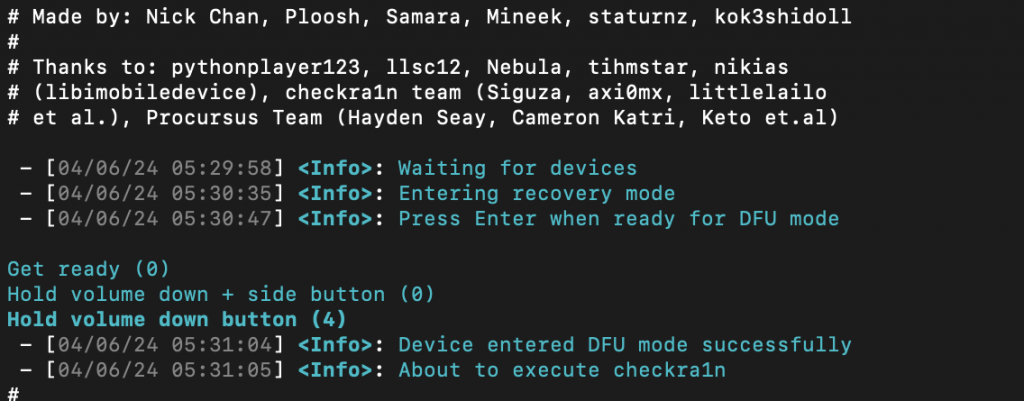The width and height of the screenshot is (1024, 401).
Task: Click the "About to execute checkra1n" message
Action: (562, 370)
